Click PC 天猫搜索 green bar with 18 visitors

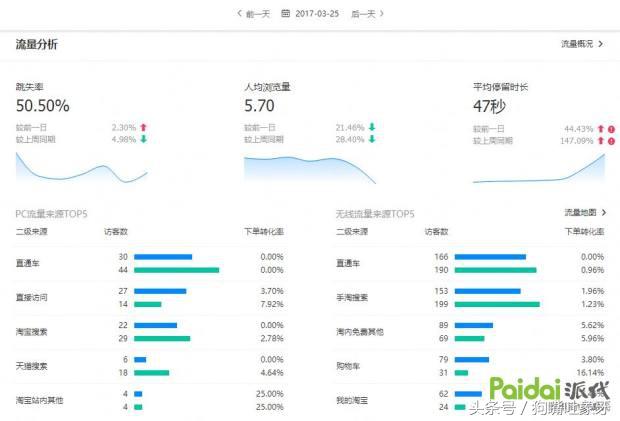tap(151, 373)
